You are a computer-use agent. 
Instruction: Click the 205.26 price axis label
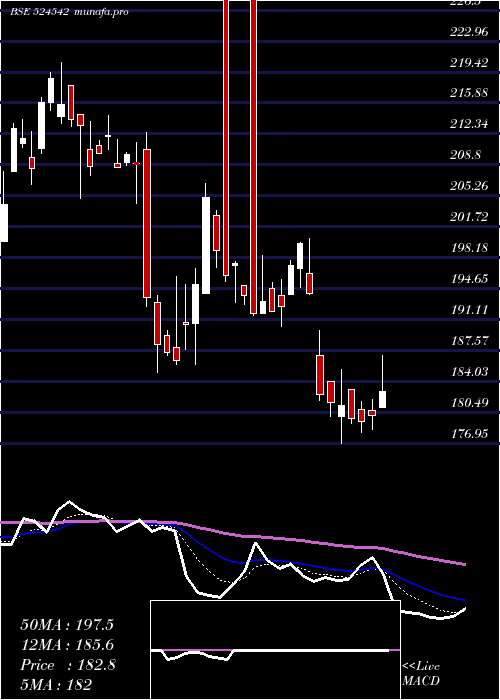(469, 186)
